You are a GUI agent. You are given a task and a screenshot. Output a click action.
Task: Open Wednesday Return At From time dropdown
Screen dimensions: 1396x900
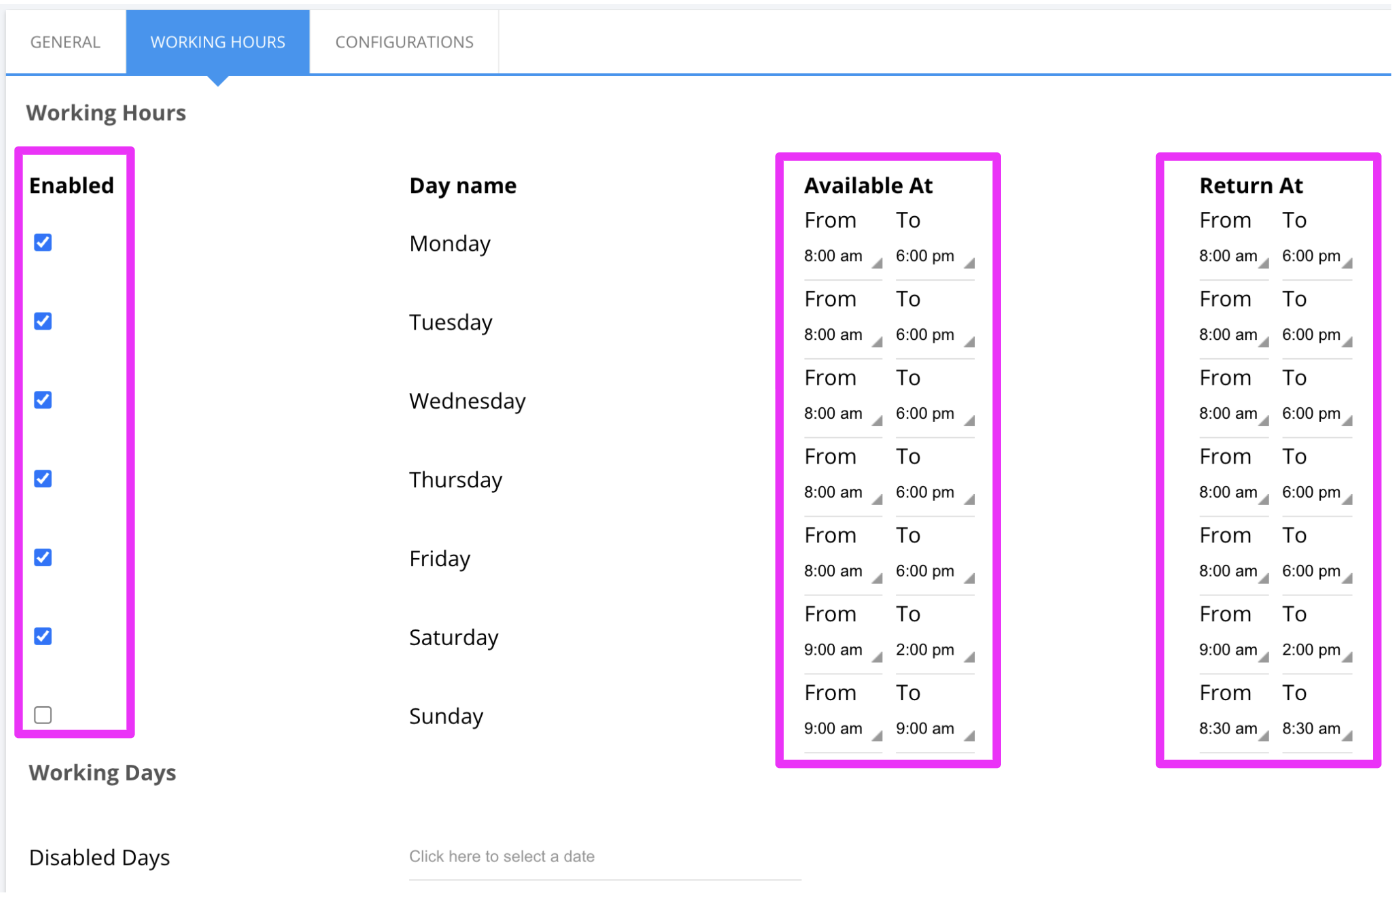click(x=1234, y=414)
